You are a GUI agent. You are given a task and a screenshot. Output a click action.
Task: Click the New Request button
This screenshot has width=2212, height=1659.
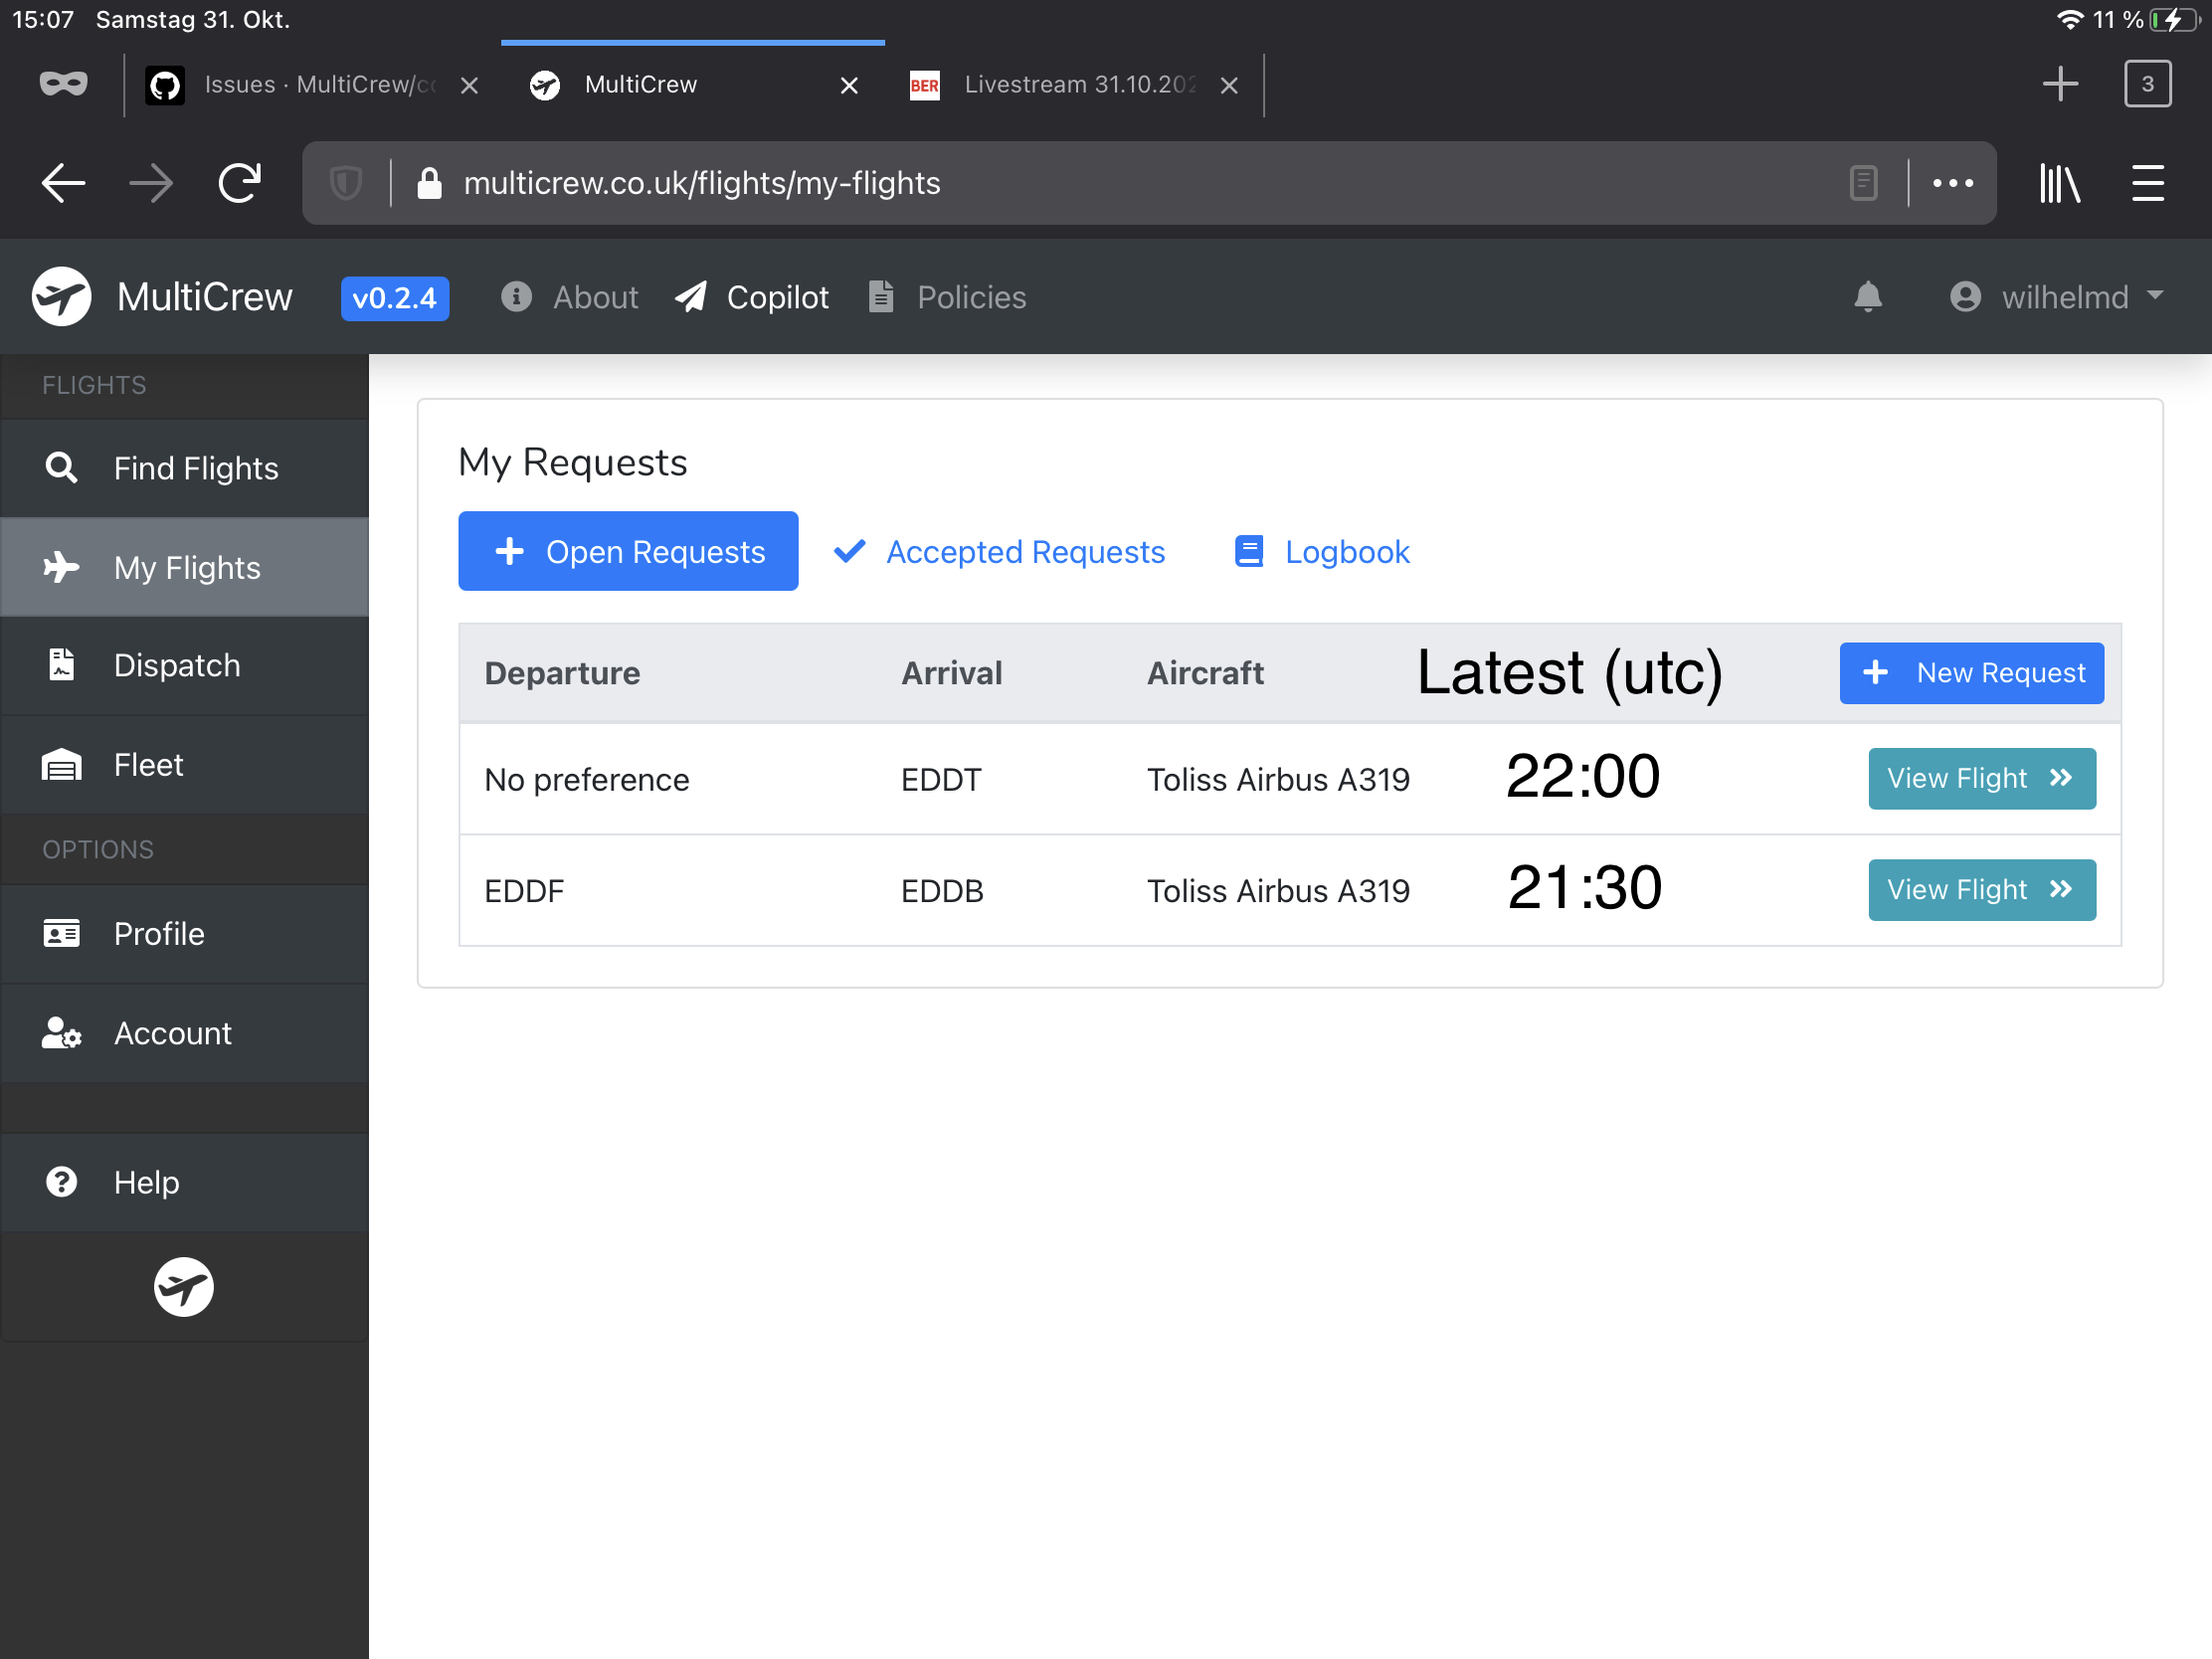(1970, 673)
